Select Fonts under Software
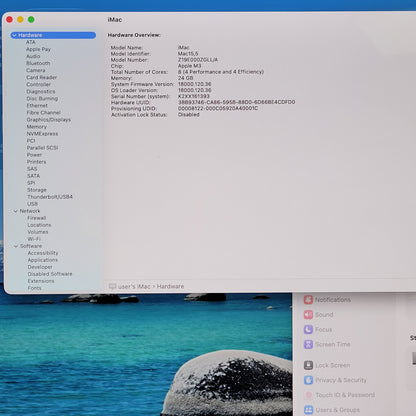 [35, 288]
